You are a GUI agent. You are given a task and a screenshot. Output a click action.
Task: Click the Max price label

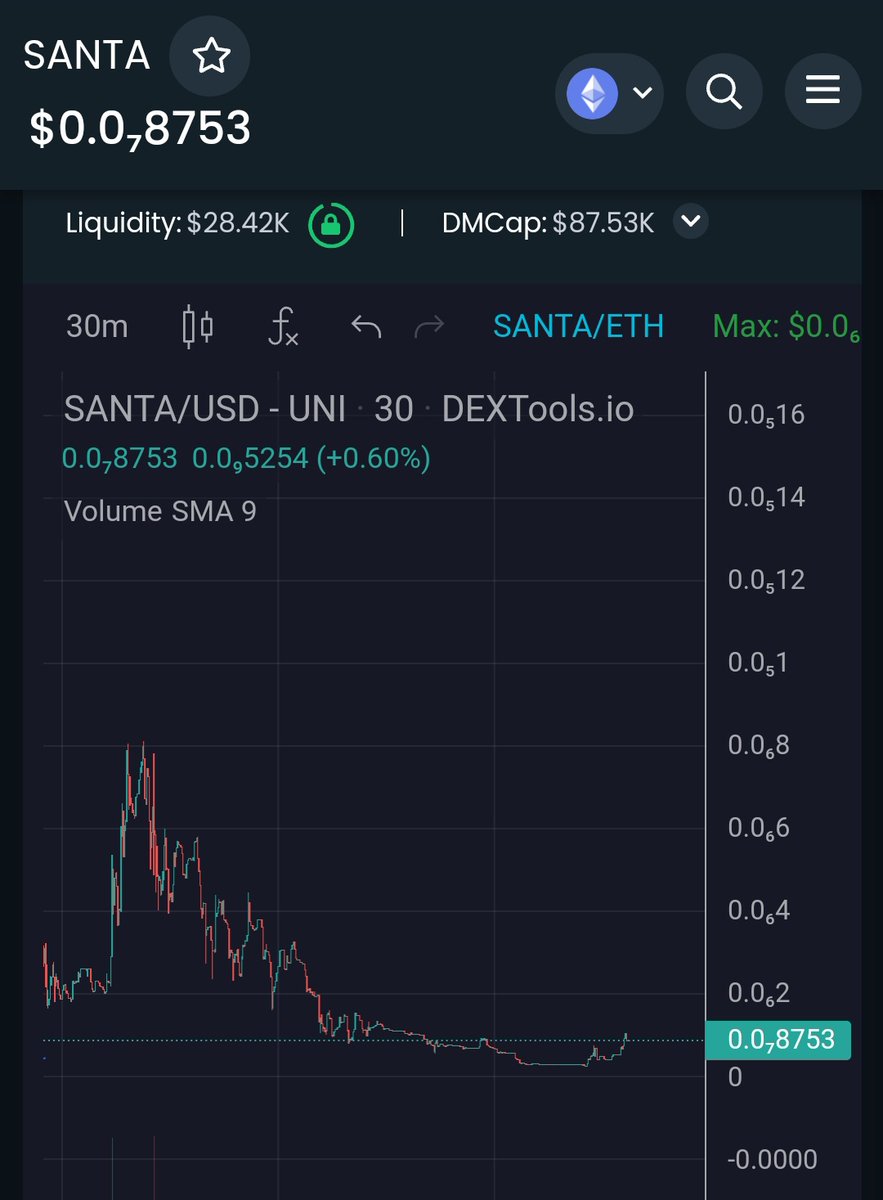(786, 327)
